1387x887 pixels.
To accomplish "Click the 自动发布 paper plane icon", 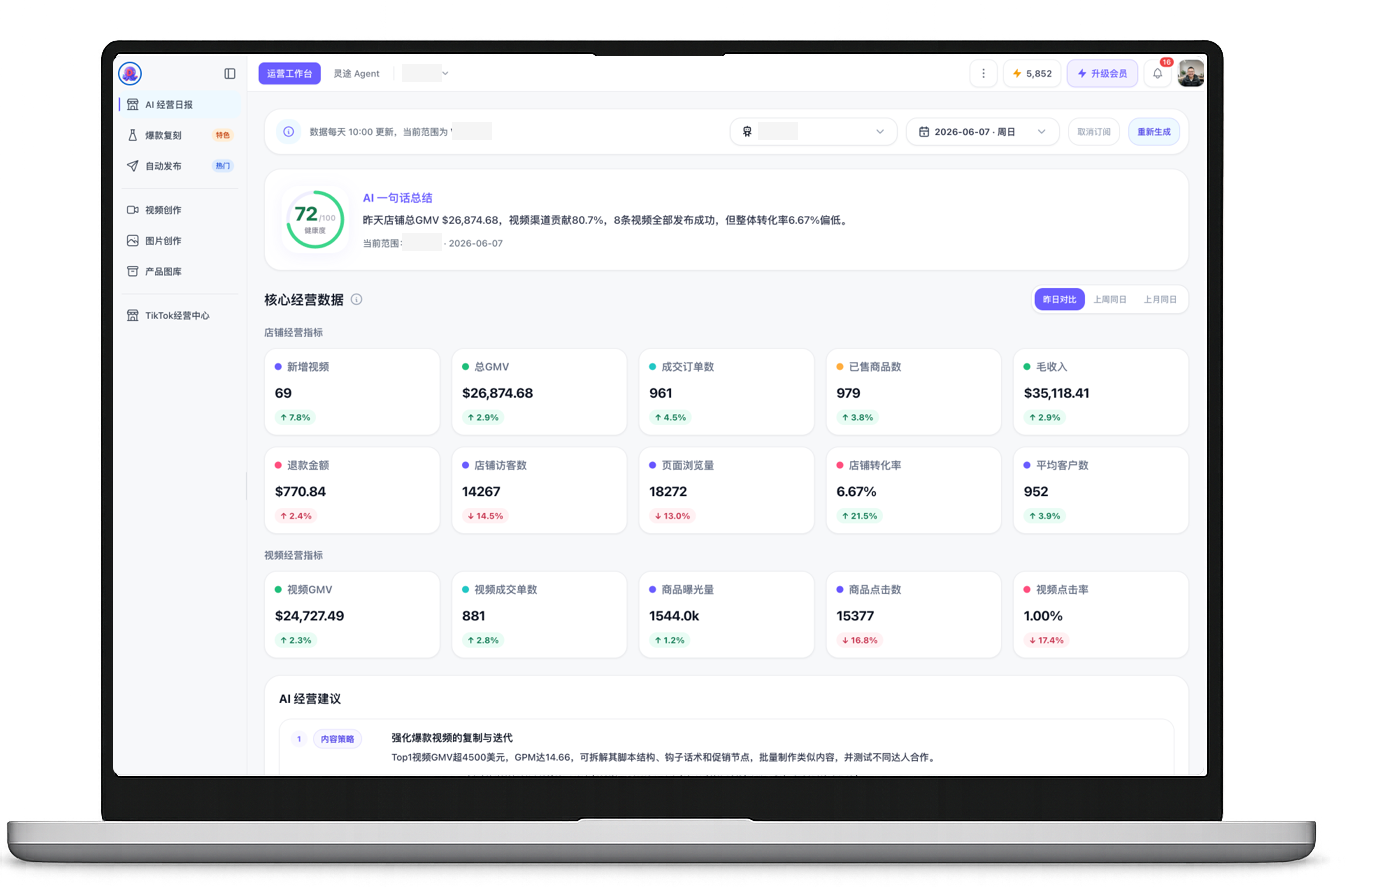I will tap(133, 166).
